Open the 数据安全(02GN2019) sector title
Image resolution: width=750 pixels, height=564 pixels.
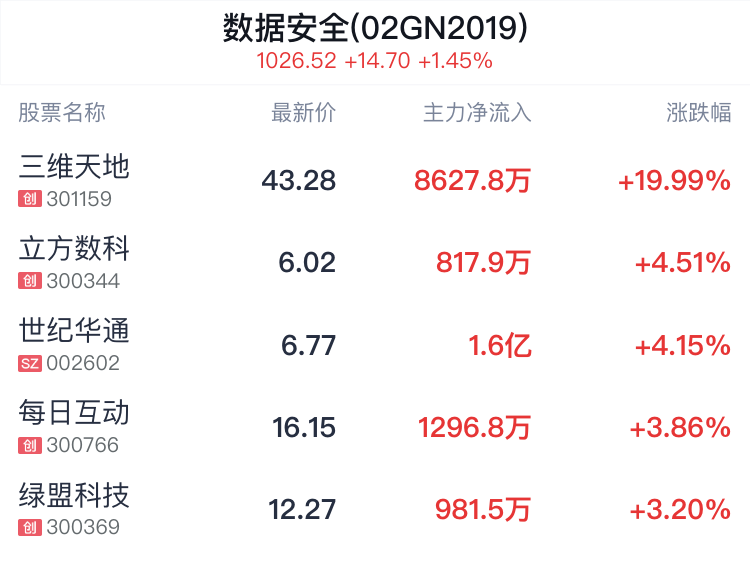[x=375, y=28]
